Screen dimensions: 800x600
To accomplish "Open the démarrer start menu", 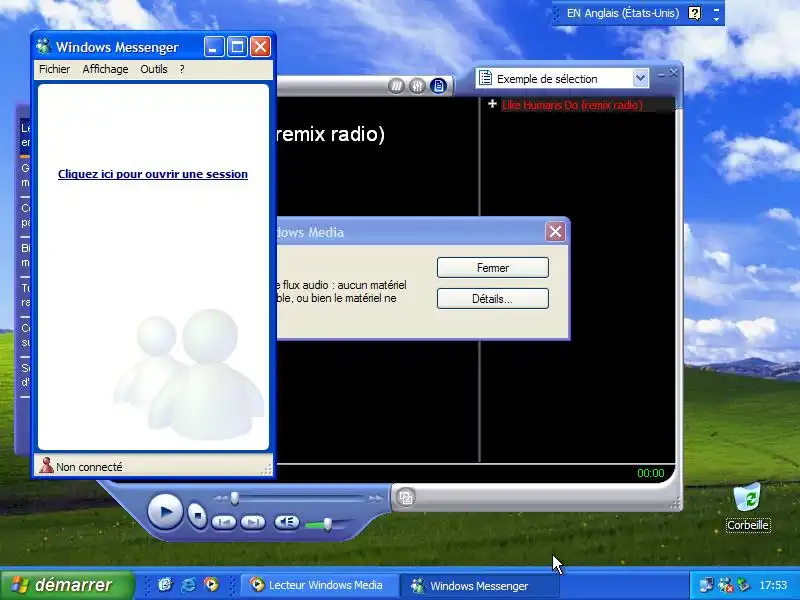I will click(67, 585).
